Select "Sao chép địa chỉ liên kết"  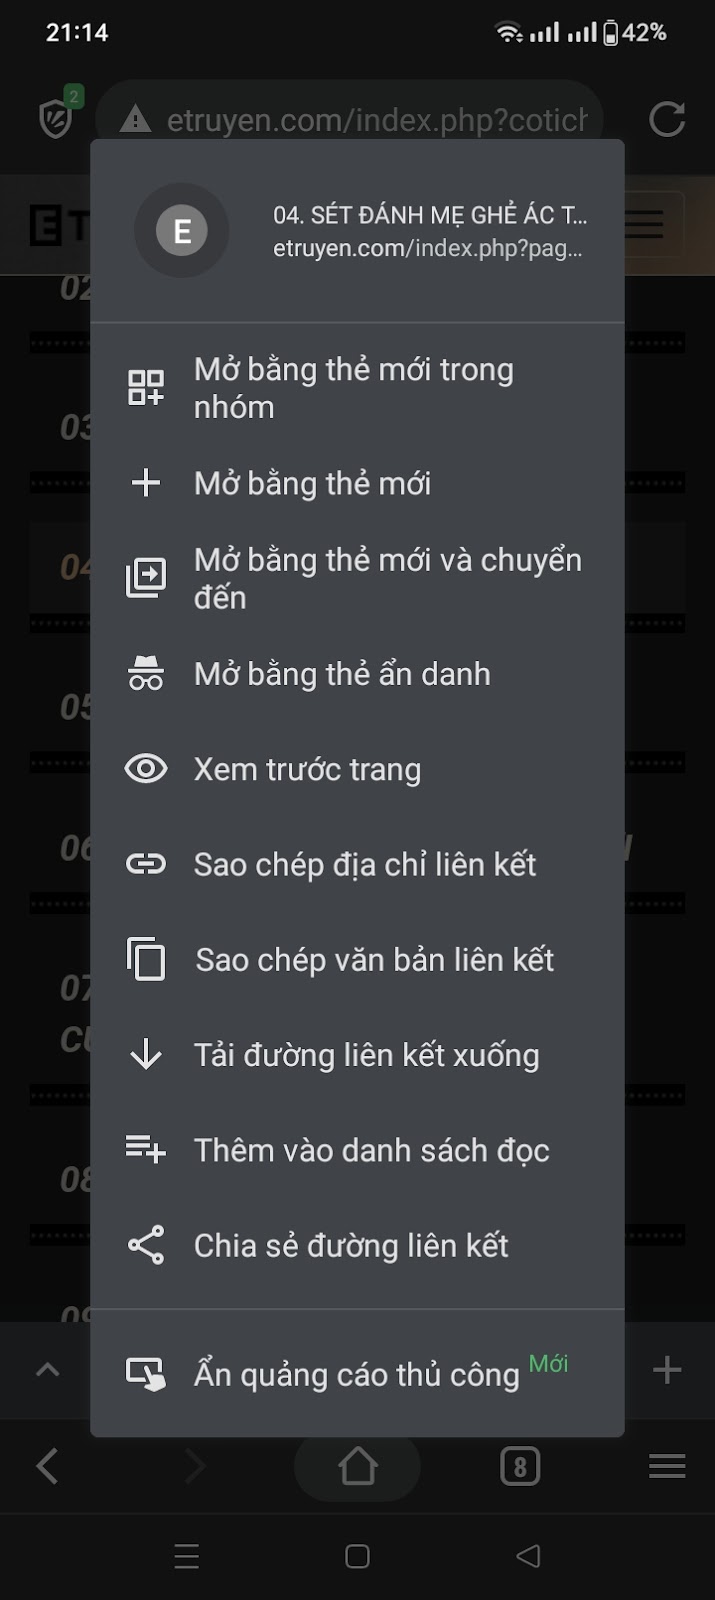point(365,864)
